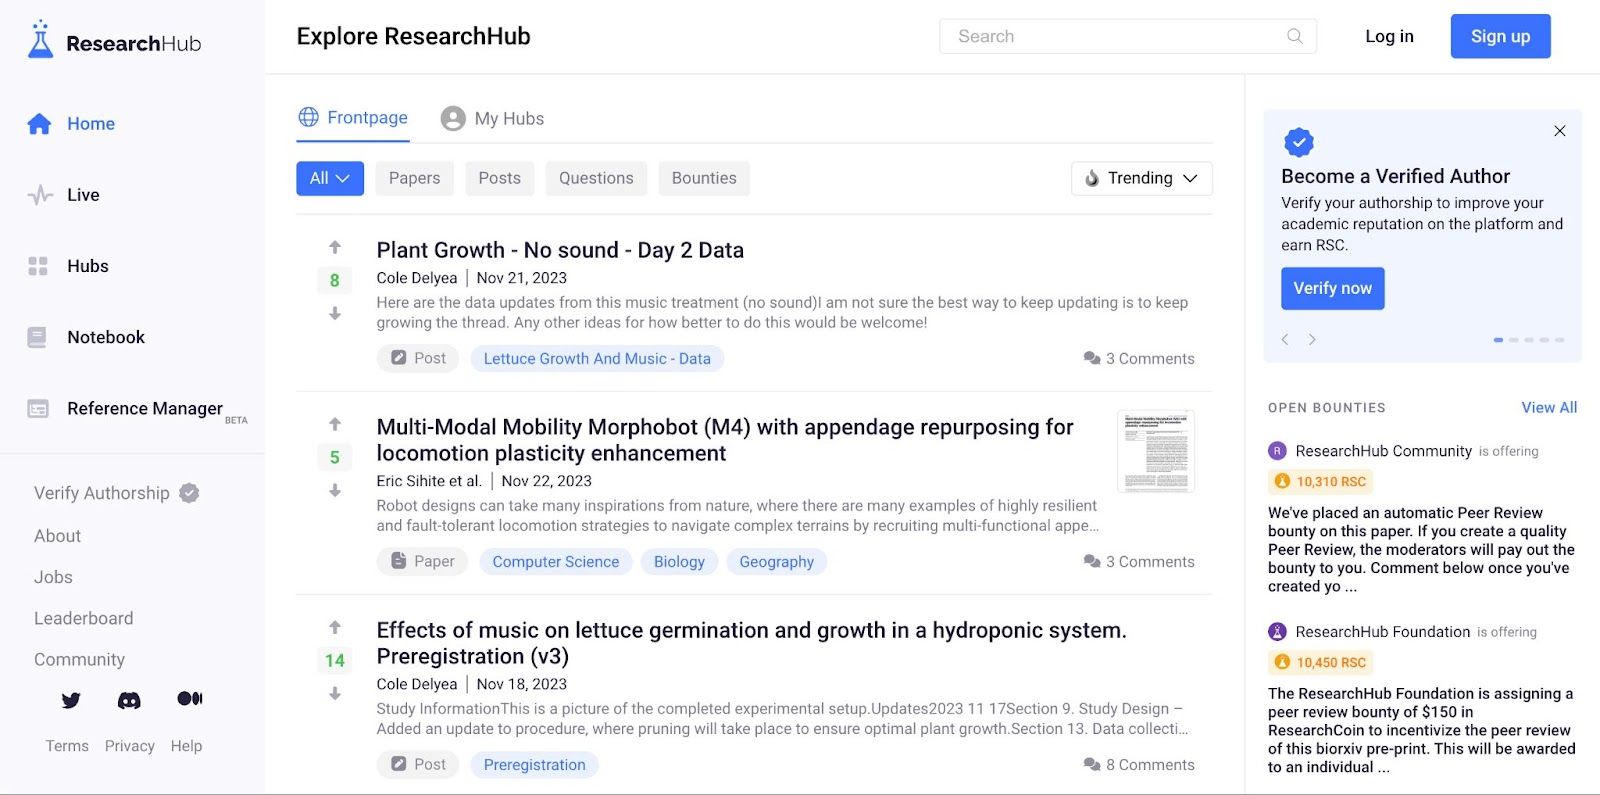1600x795 pixels.
Task: Open the Trending sort dropdown
Action: pyautogui.click(x=1141, y=178)
